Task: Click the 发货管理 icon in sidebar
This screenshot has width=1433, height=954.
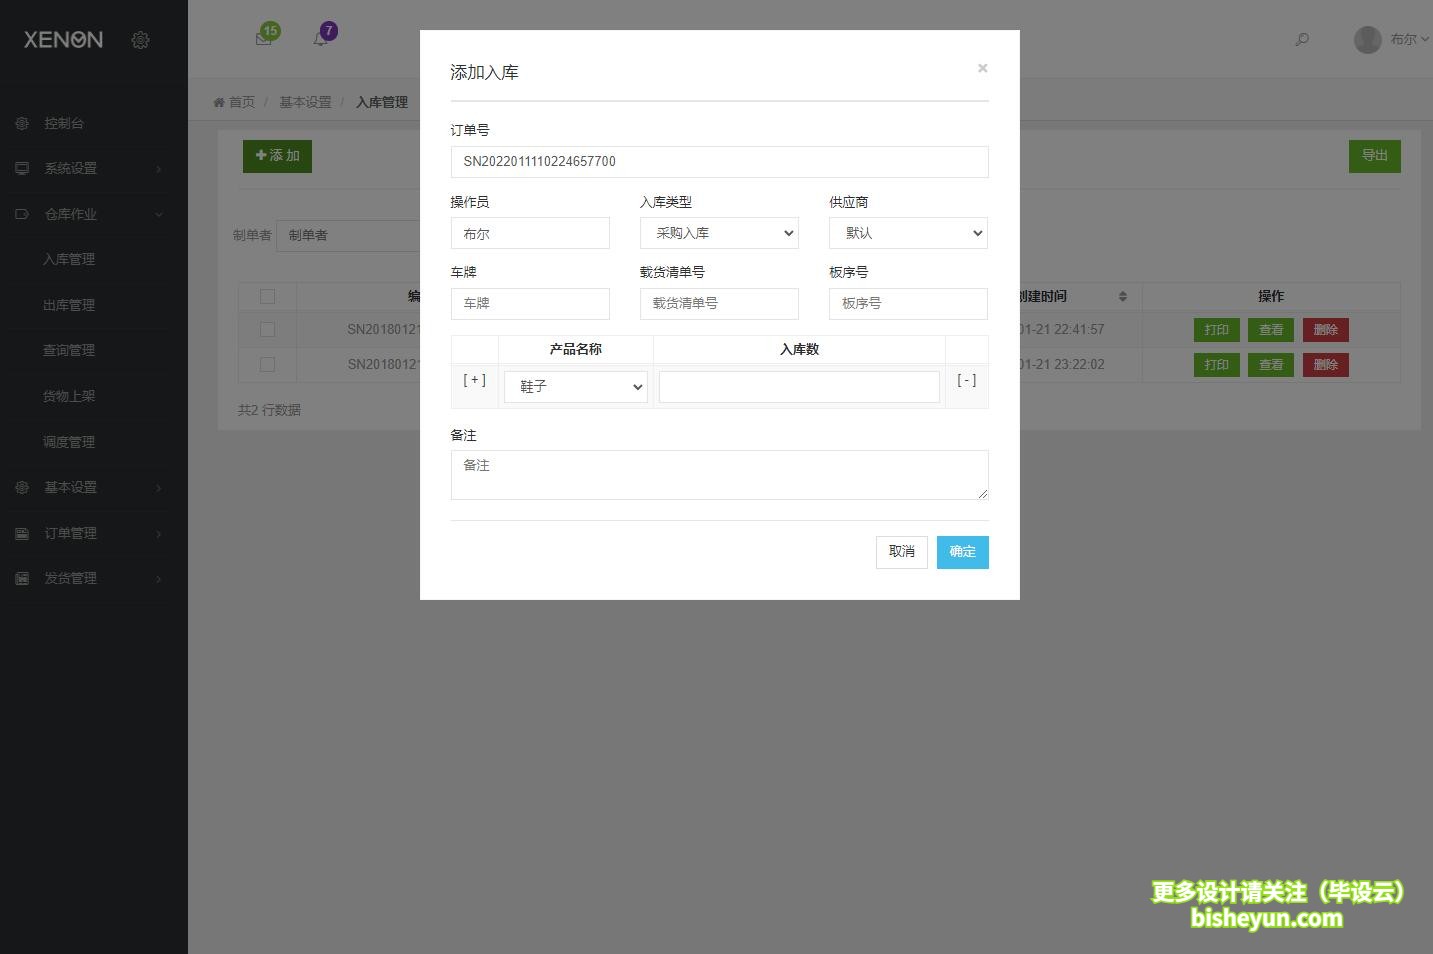Action: pyautogui.click(x=22, y=578)
